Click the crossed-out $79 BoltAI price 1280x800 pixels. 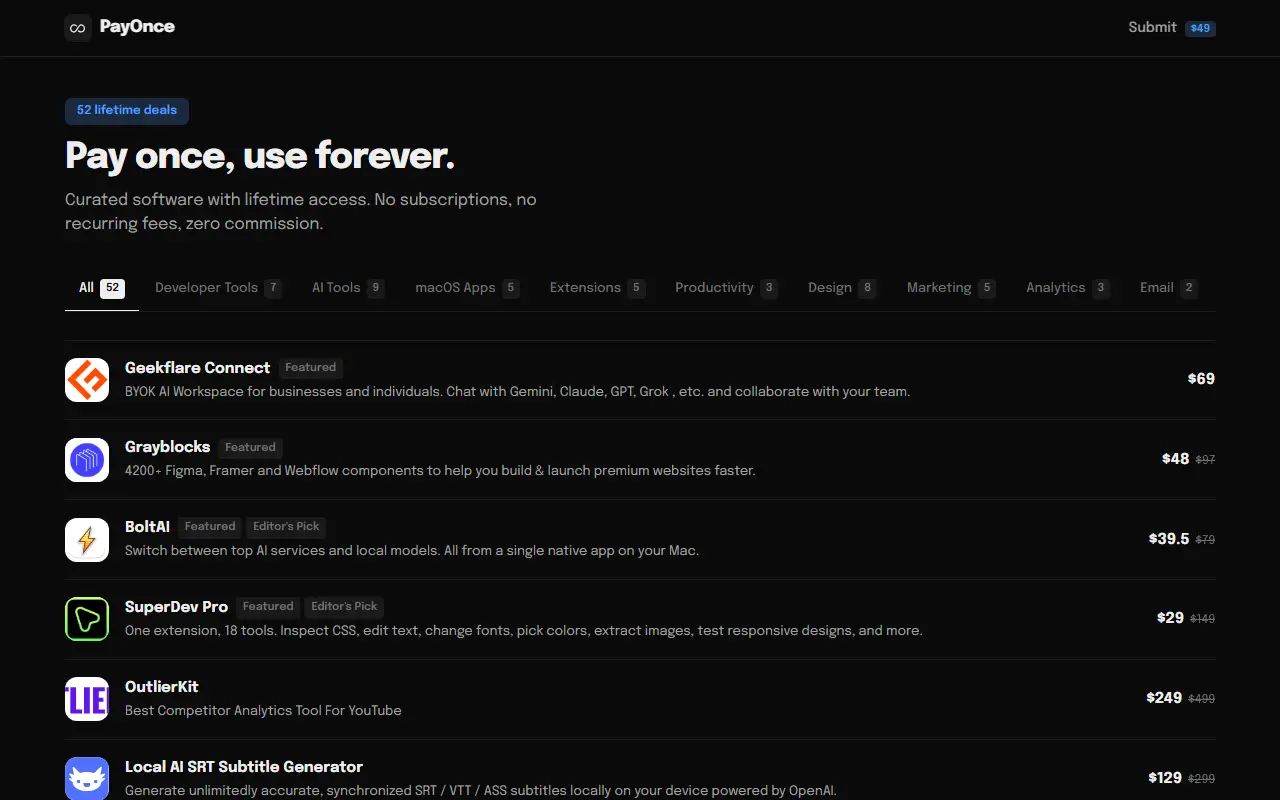[1205, 540]
